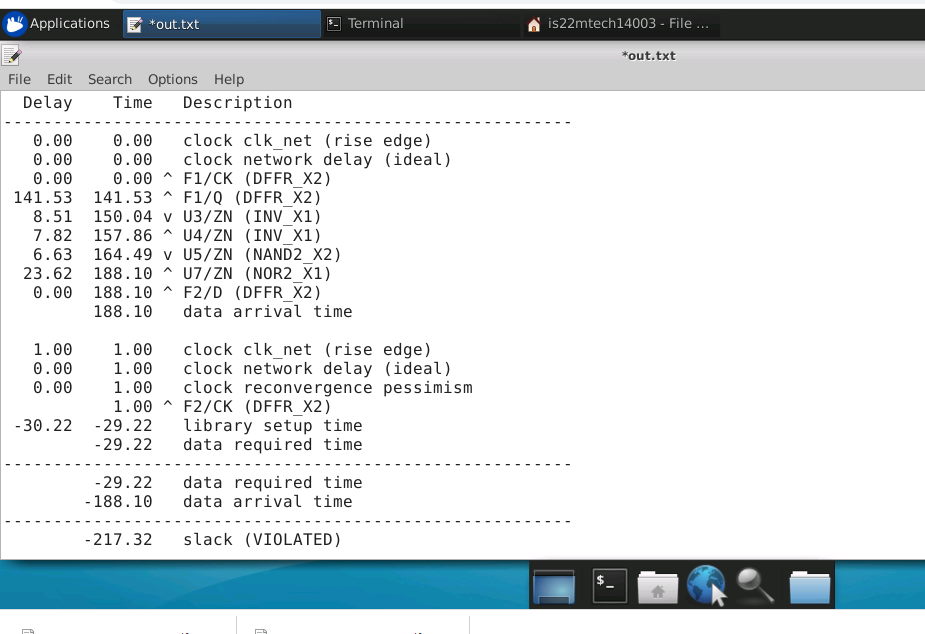Viewport: 925px width, 634px height.
Task: Click the home icon on is22mtech14003 taskbar entry
Action: tap(534, 23)
